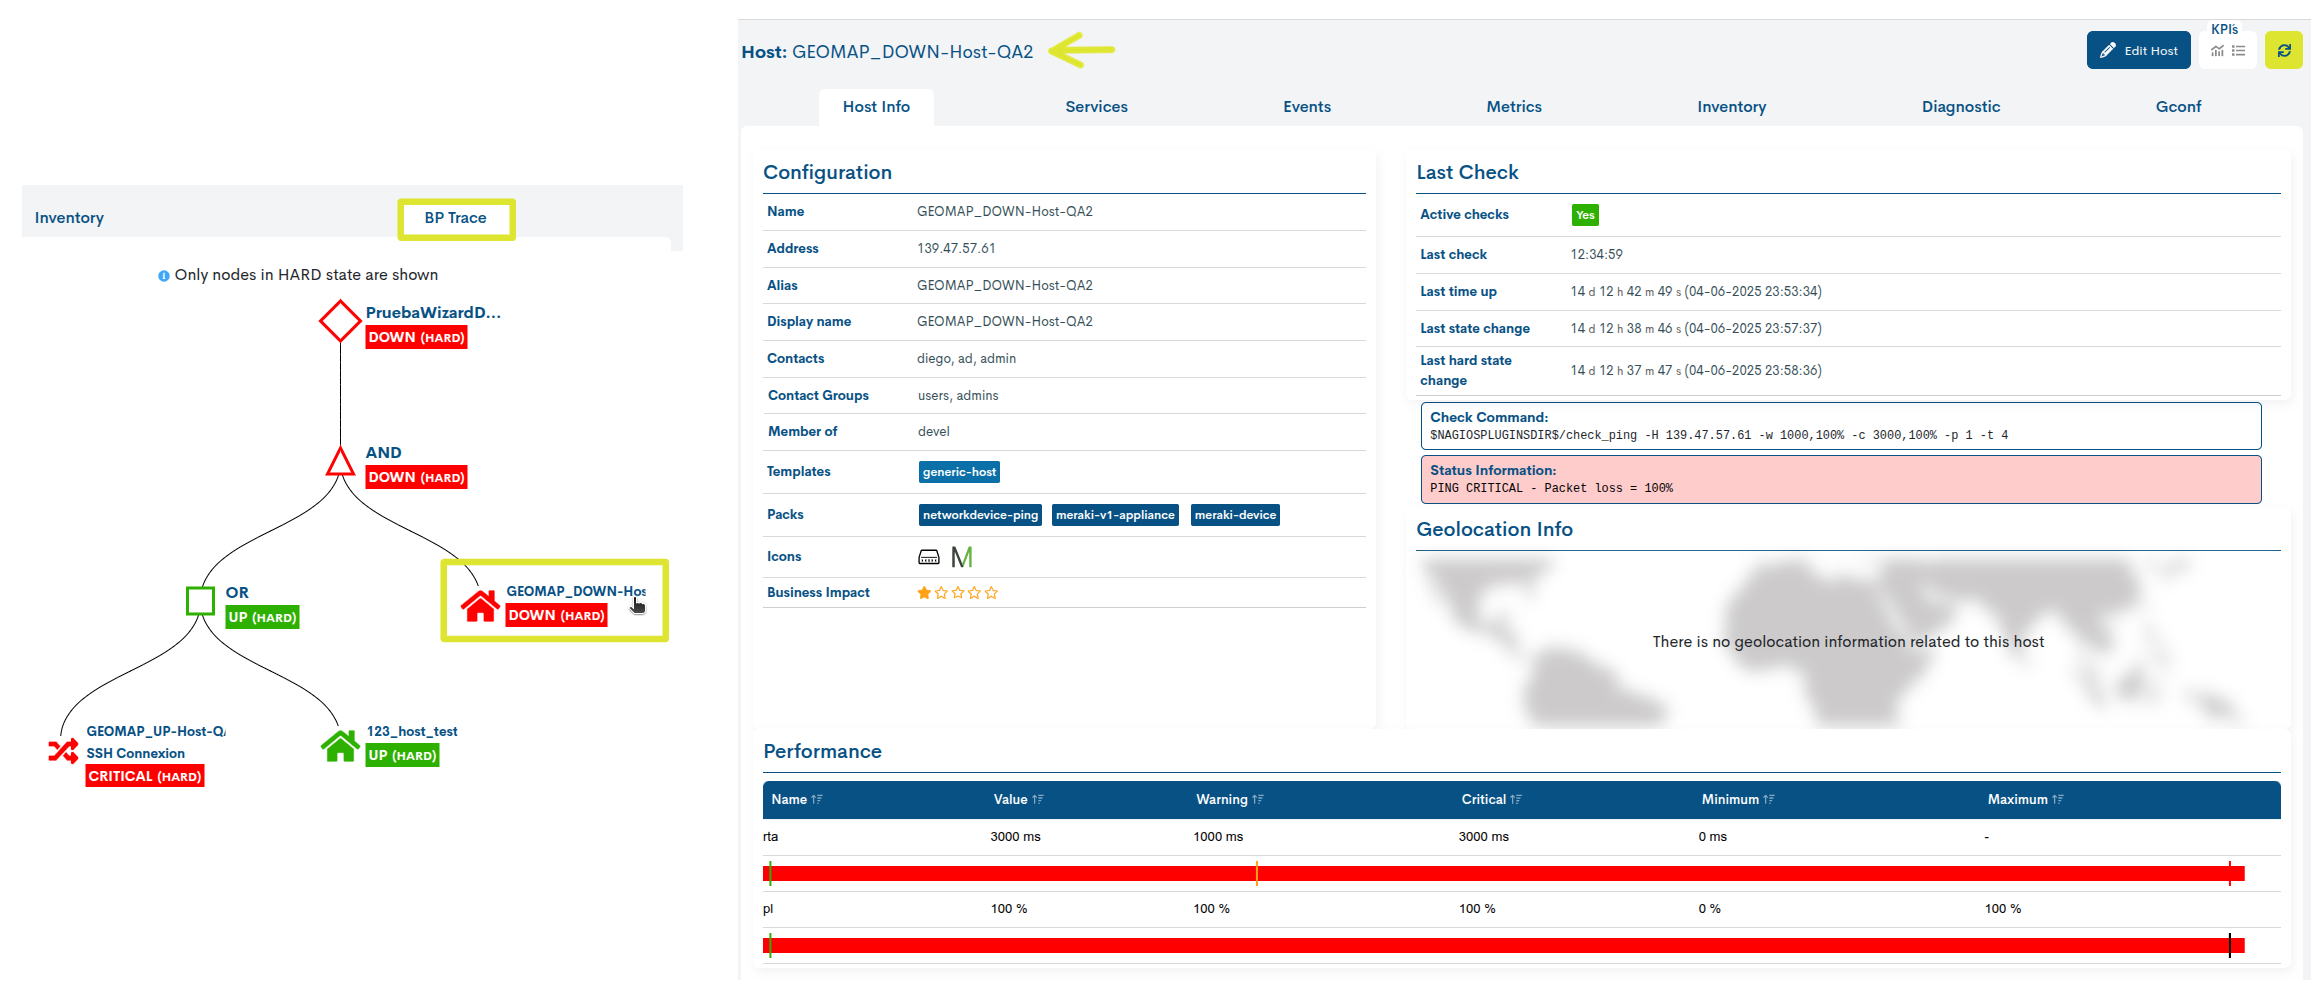
Task: Open the Services tab
Action: pos(1096,107)
